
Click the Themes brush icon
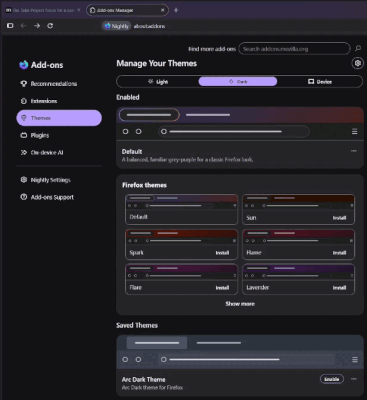coord(24,118)
